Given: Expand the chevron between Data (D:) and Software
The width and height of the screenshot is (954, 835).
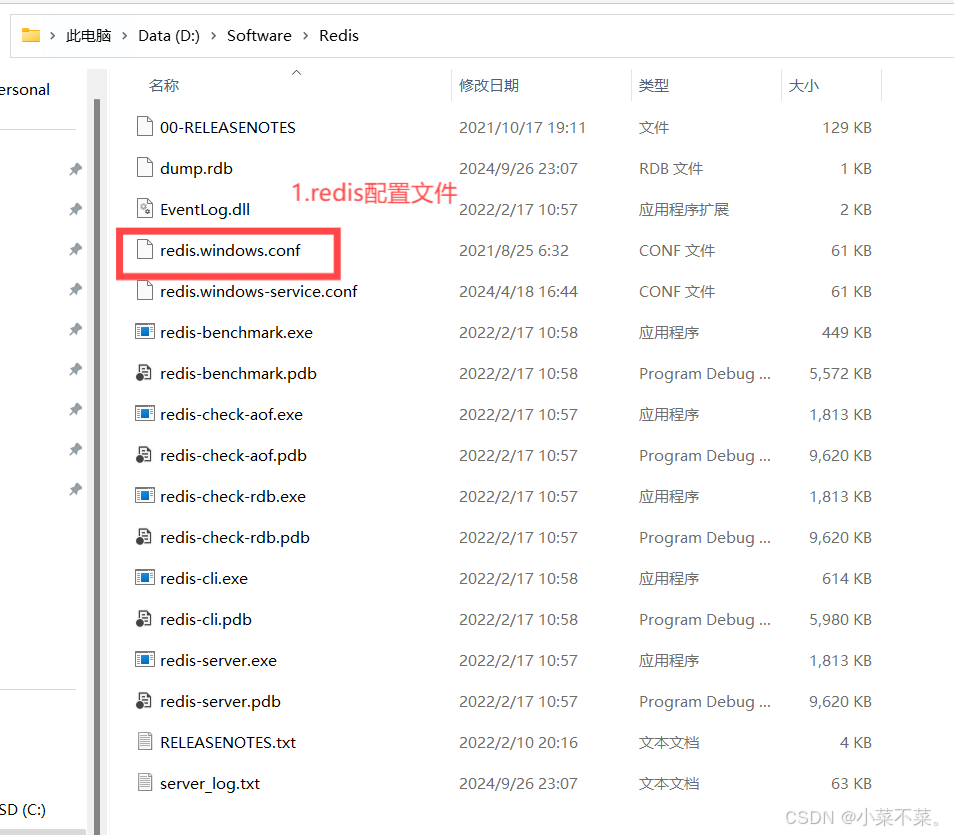Looking at the screenshot, I should click(214, 36).
